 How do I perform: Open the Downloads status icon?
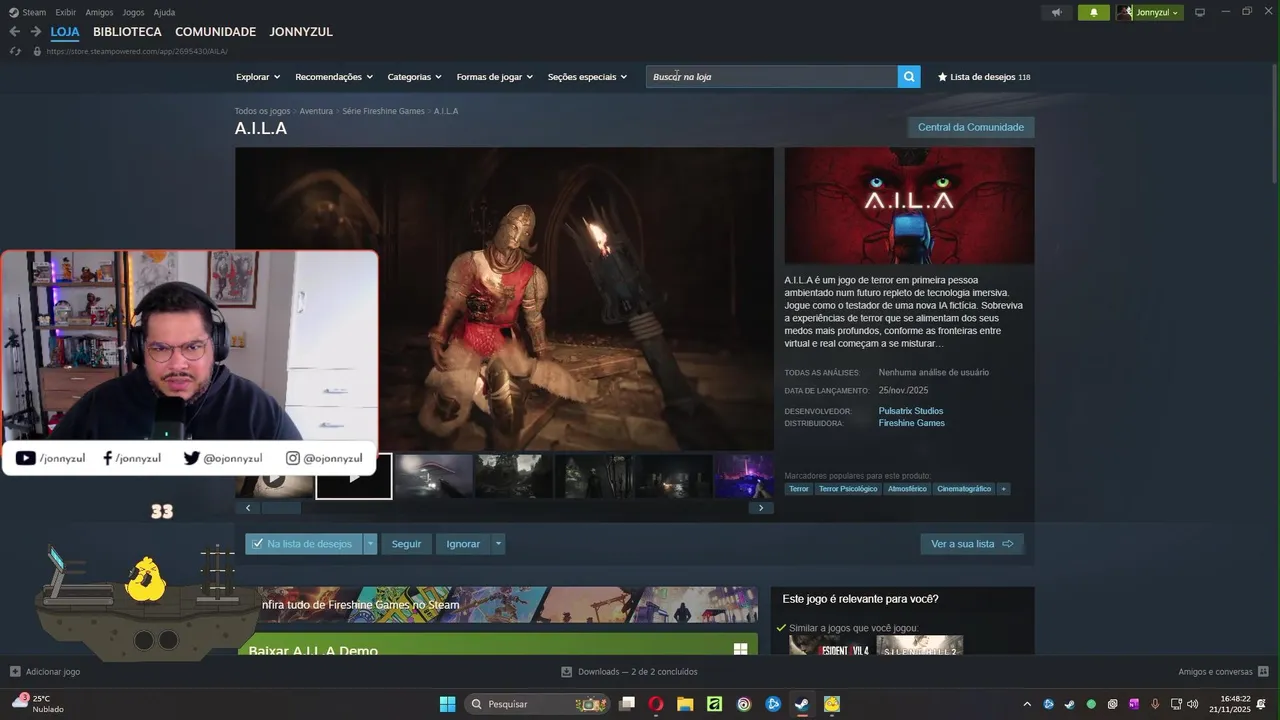[567, 672]
